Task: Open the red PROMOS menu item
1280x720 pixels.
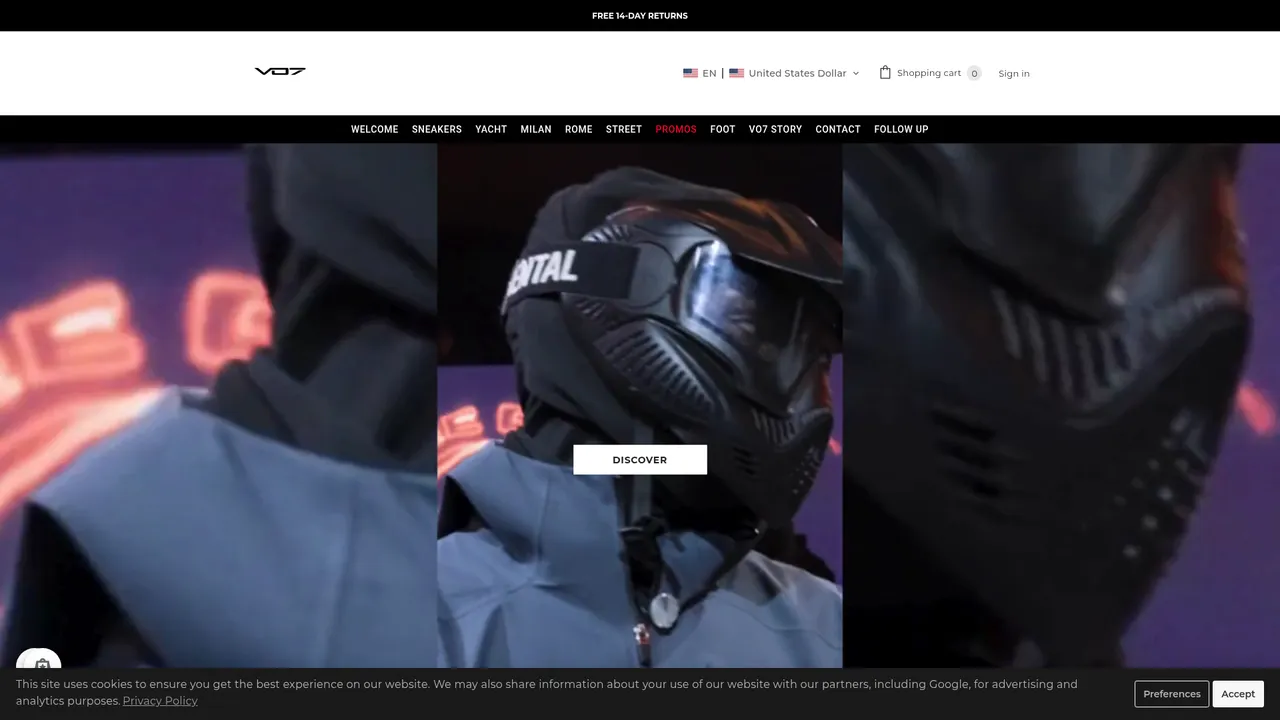Action: pos(676,129)
